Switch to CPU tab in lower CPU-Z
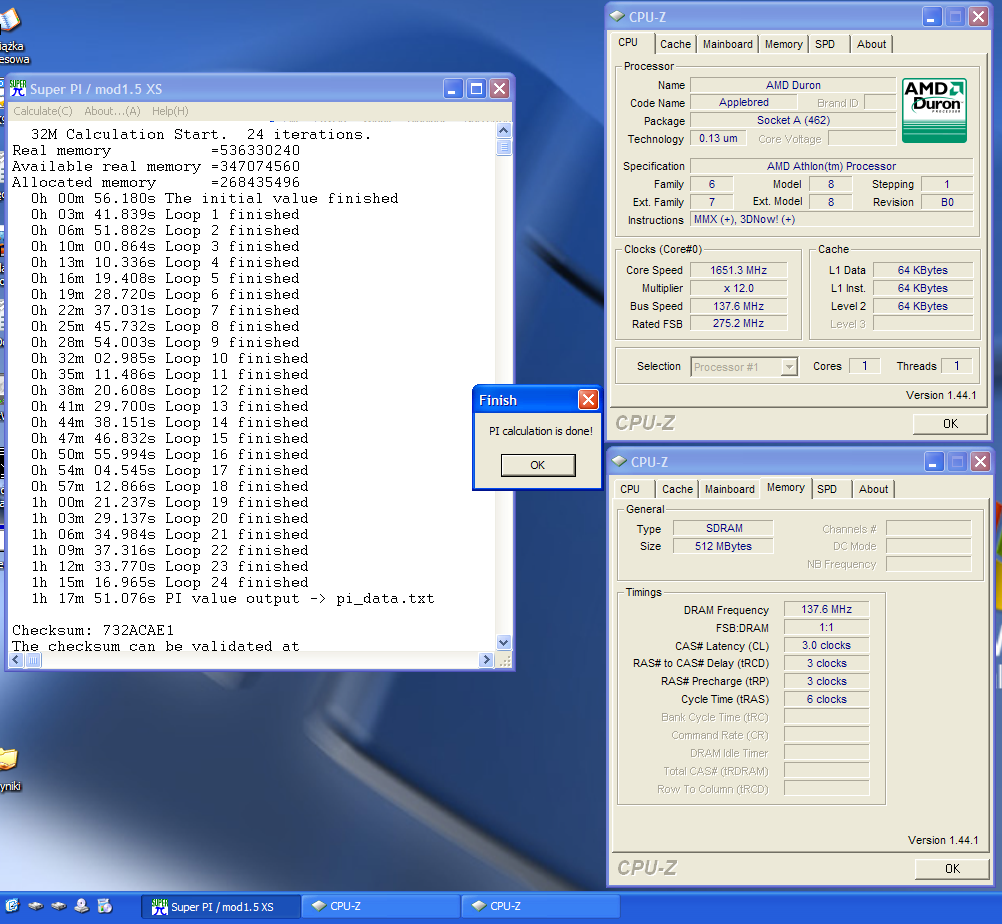The height and width of the screenshot is (924, 1002). [x=630, y=489]
